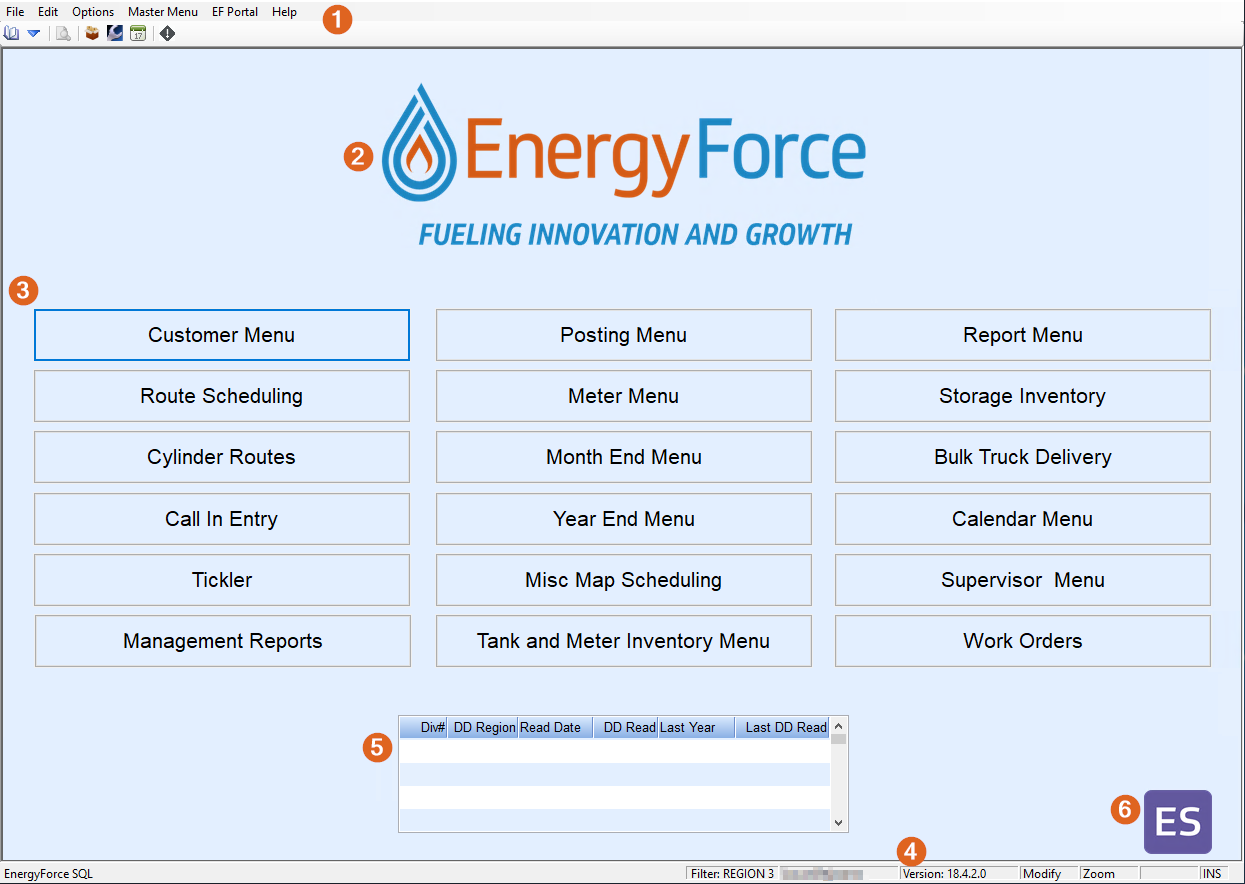Click the brown box toolbar icon
This screenshot has height=884, width=1245.
(92, 33)
